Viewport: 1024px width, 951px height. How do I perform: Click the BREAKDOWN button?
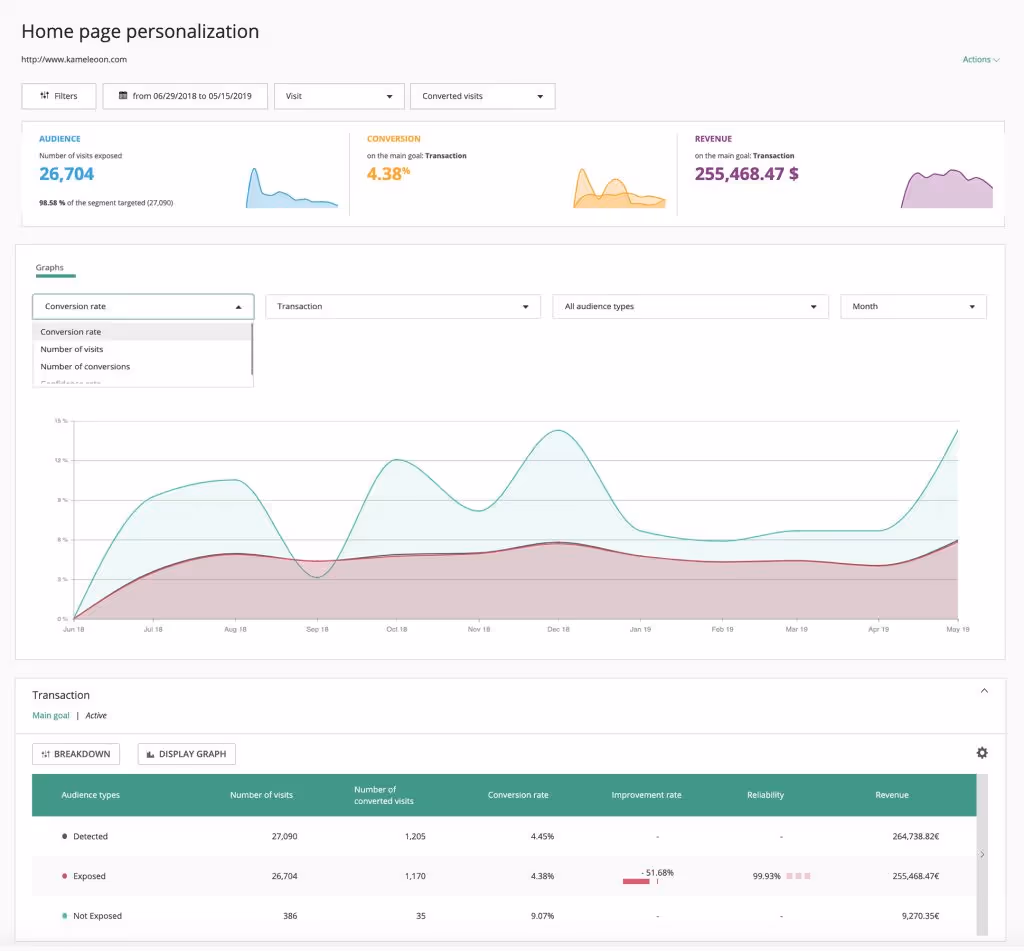pos(76,754)
